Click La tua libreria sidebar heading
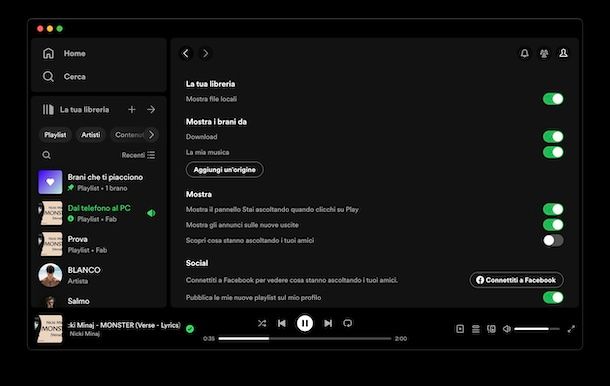610x386 pixels. pos(84,110)
